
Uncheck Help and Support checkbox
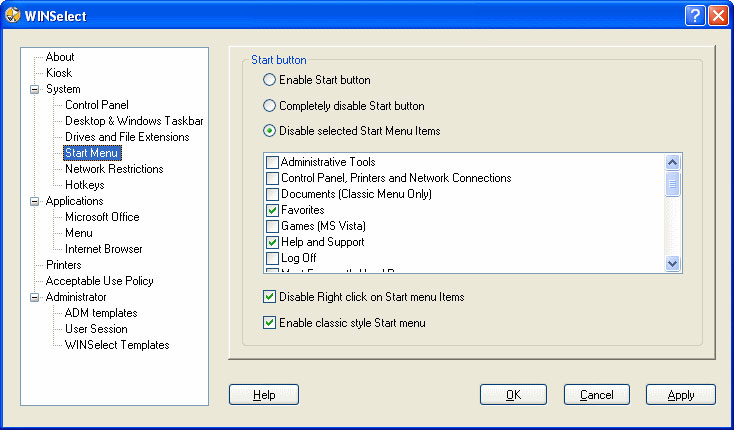point(272,242)
